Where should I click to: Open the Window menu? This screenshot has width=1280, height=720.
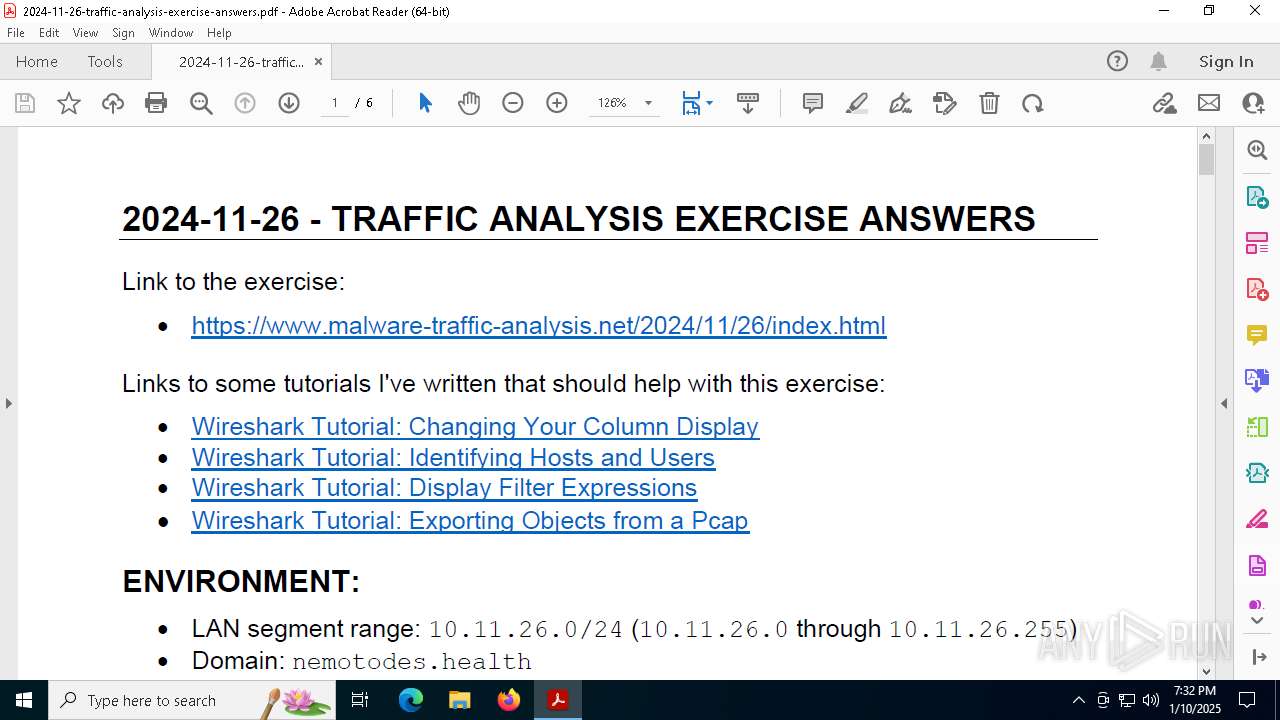pos(171,32)
